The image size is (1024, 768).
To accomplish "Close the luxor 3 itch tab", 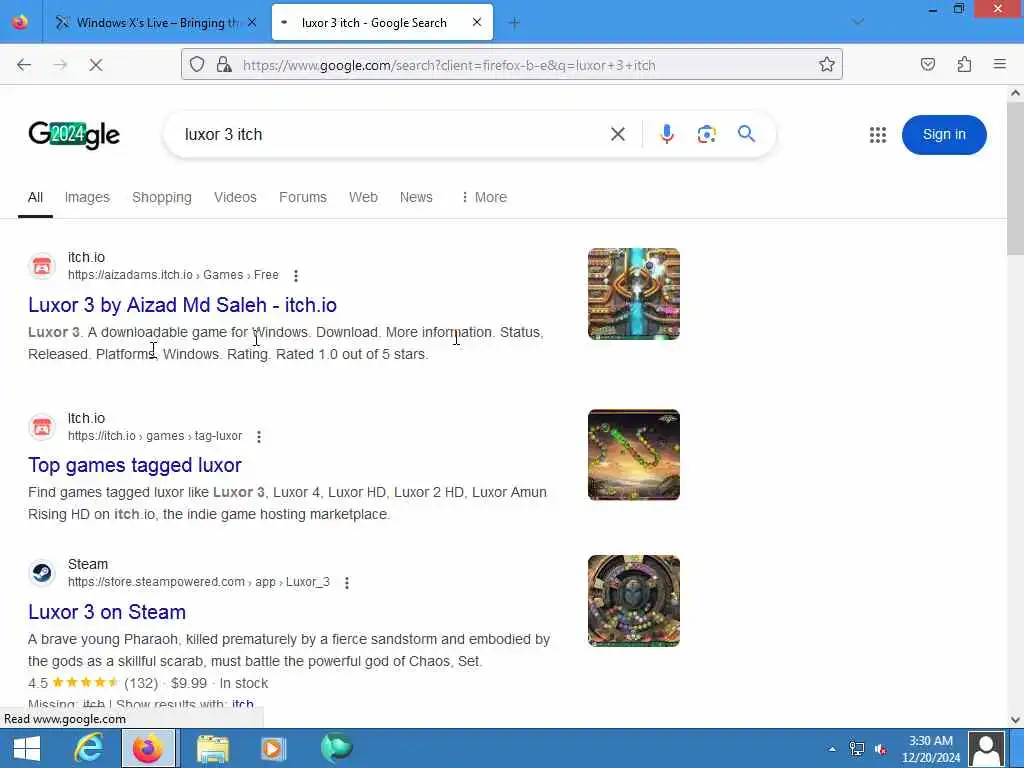I will click(x=477, y=23).
